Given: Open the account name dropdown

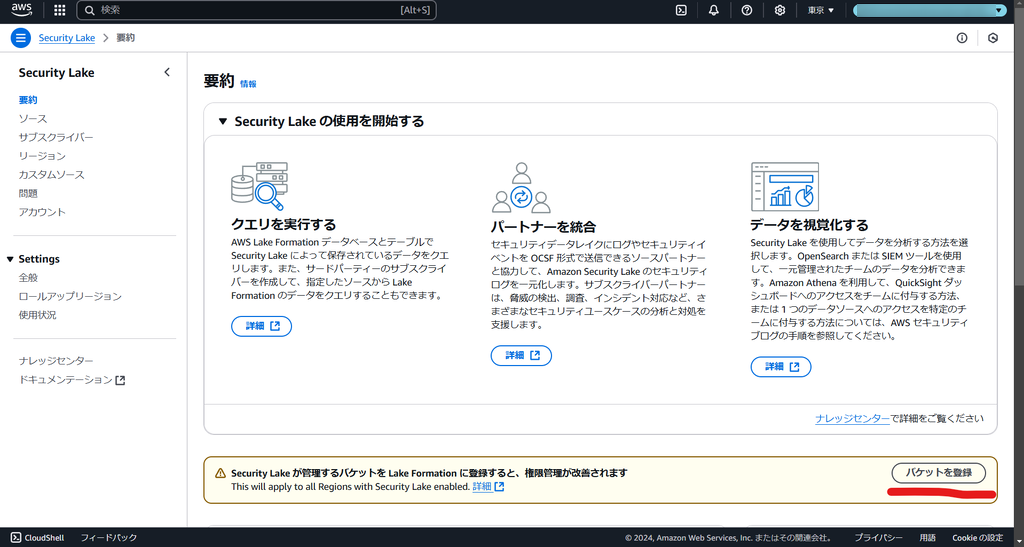Looking at the screenshot, I should 930,10.
